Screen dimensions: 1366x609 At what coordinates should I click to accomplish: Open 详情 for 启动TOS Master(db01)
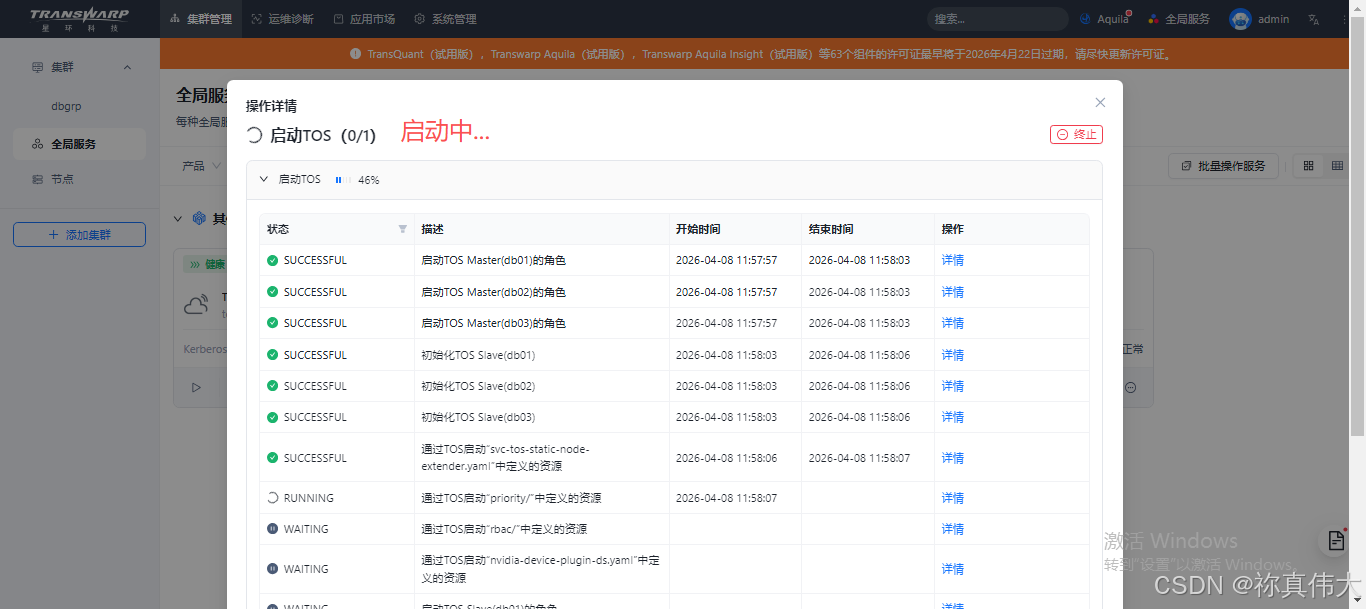tap(953, 260)
